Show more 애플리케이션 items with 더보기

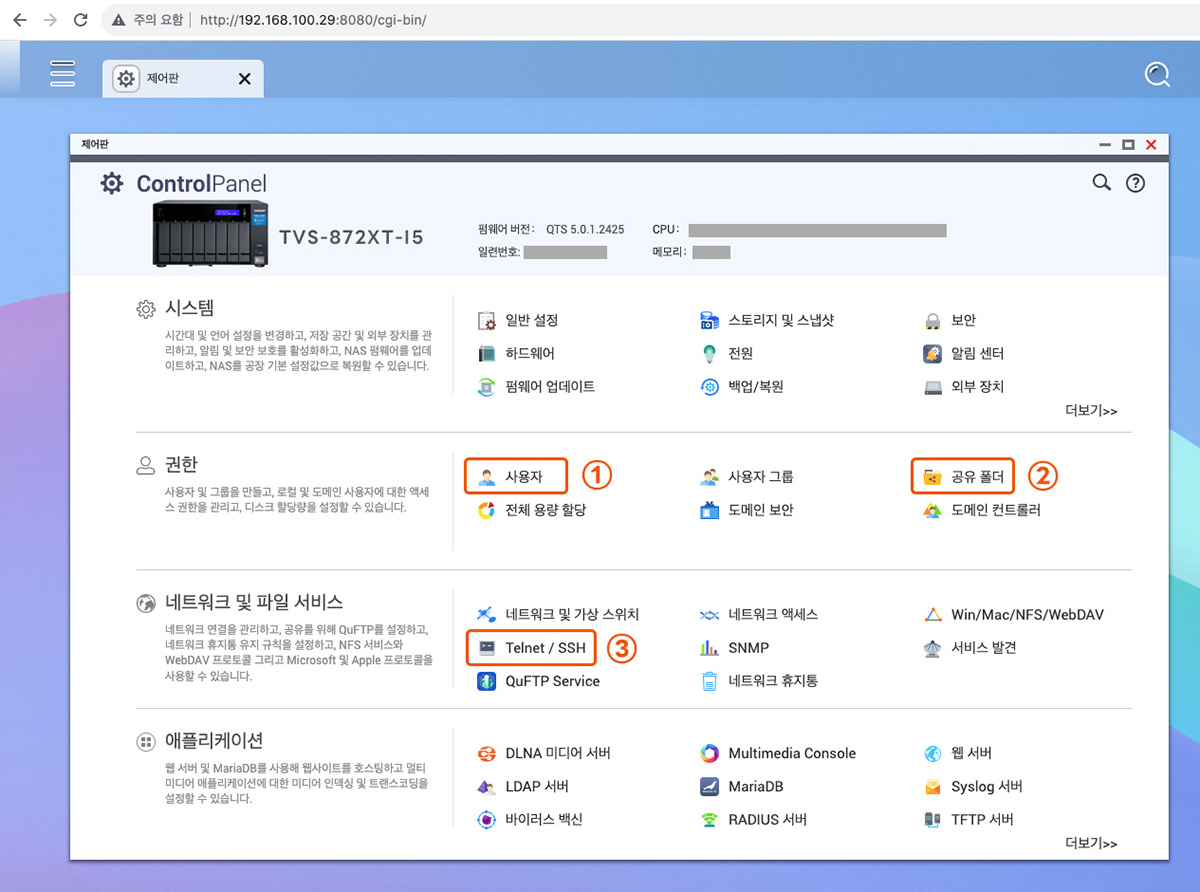click(1091, 844)
